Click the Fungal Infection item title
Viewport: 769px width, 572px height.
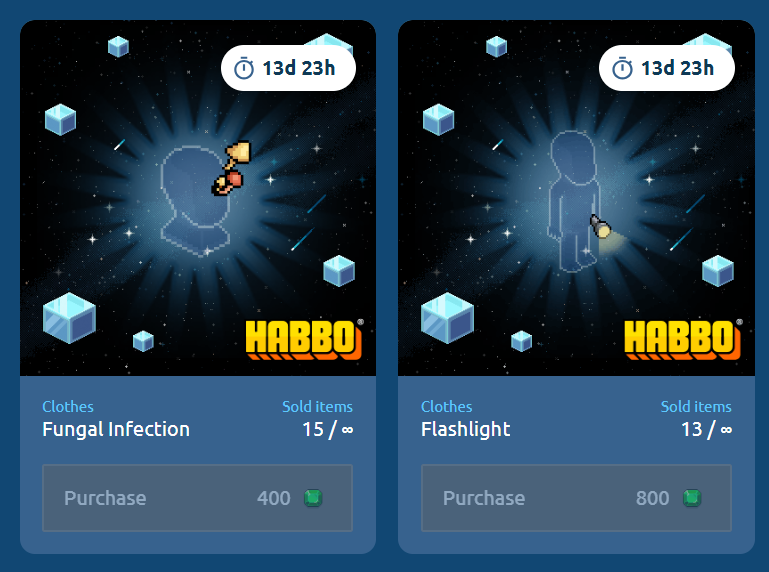tap(116, 429)
